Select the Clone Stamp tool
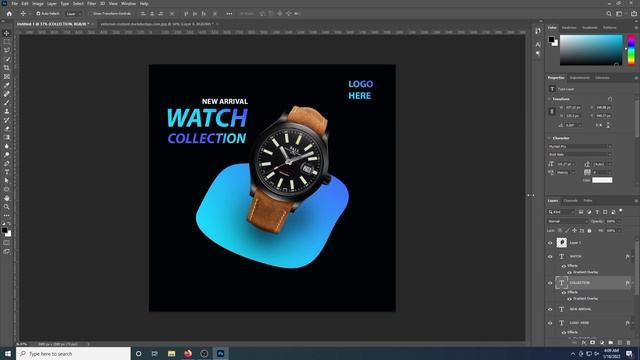The width and height of the screenshot is (640, 360). [x=7, y=111]
